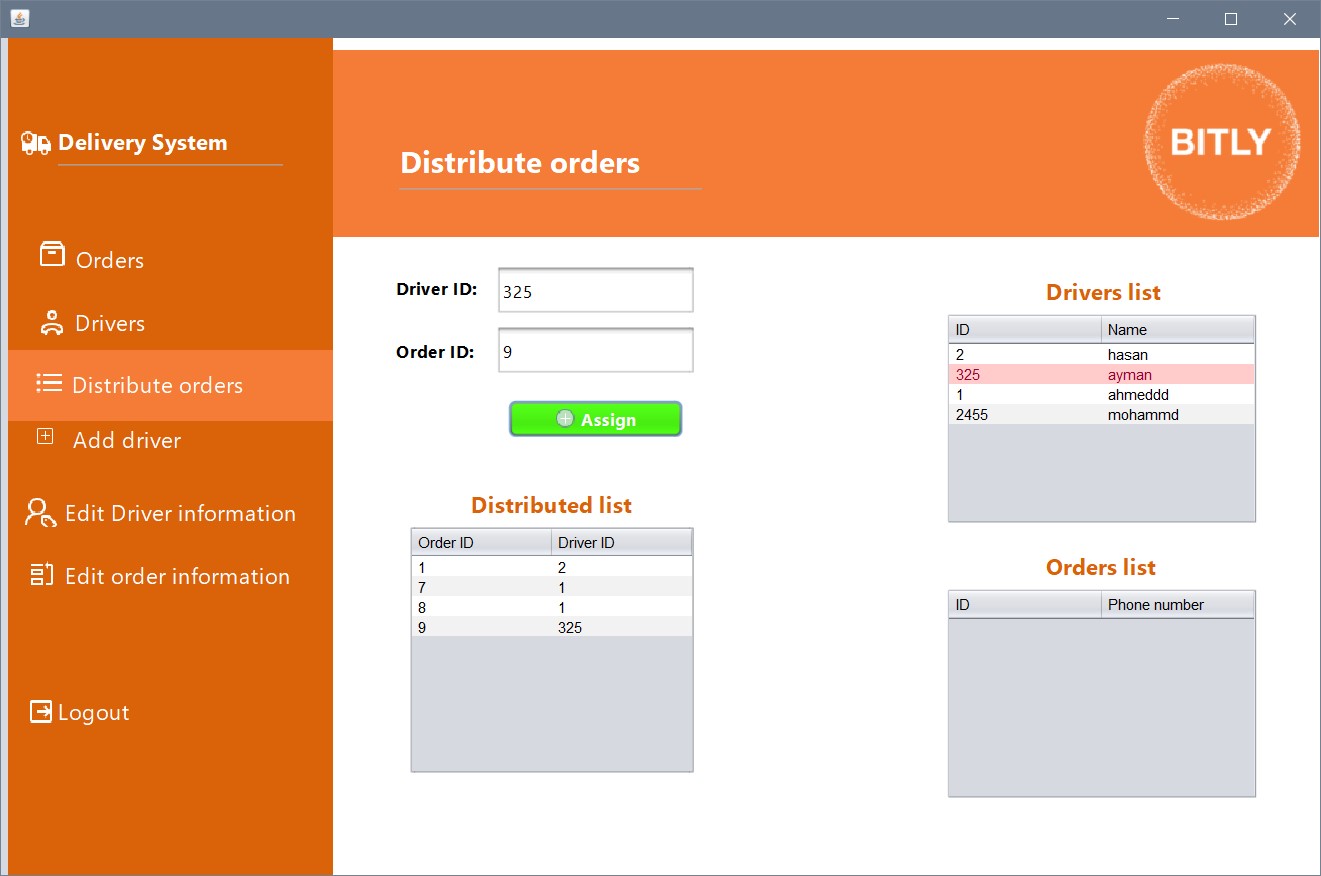The width and height of the screenshot is (1321, 876).
Task: Open the Orders menu item
Action: [x=110, y=260]
